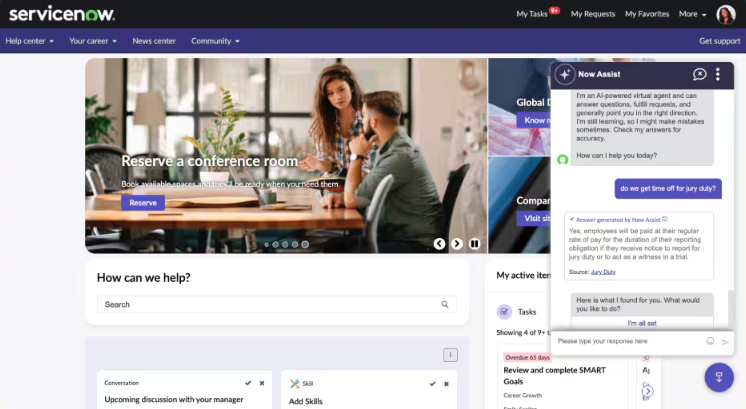Open the More dropdown menu
Screen dimensions: 746x409
(692, 14)
